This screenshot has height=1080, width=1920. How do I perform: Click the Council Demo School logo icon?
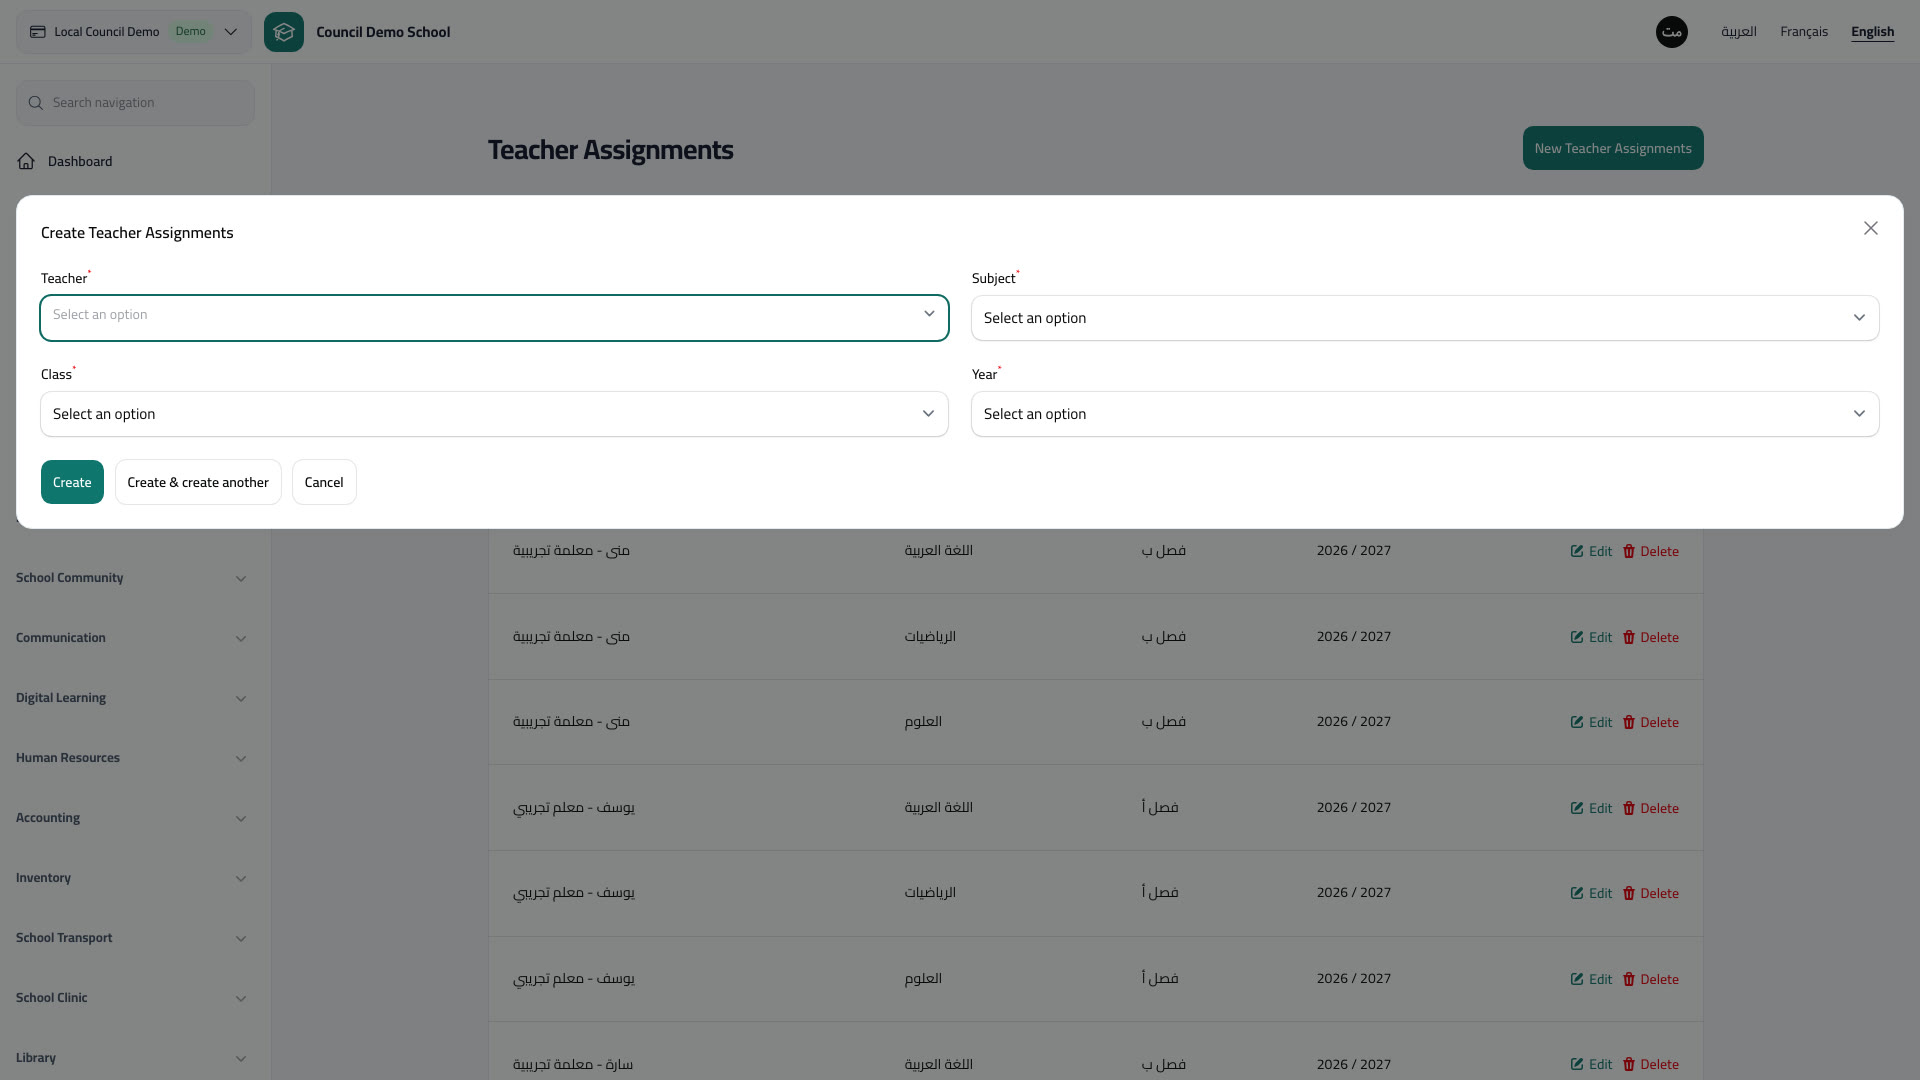284,32
